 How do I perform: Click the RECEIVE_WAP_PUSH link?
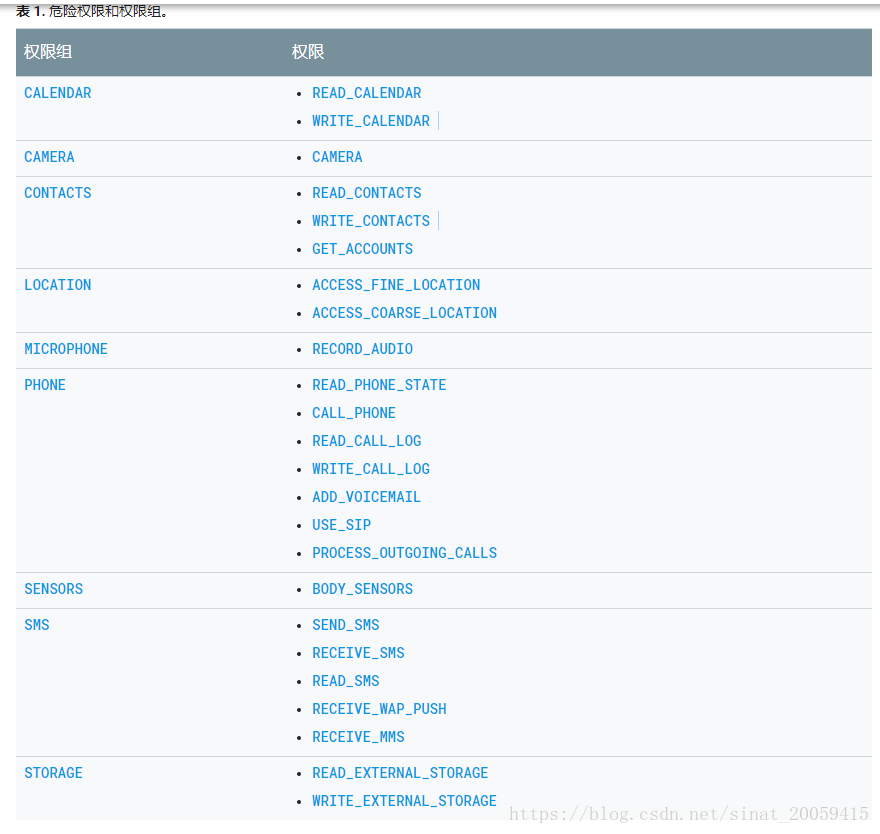379,709
